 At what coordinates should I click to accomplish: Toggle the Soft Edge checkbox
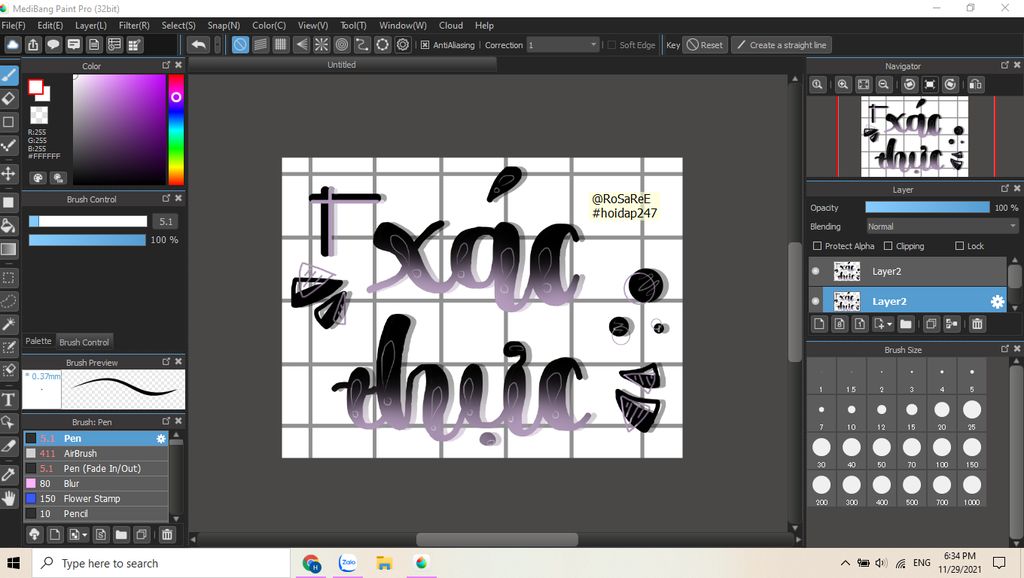click(612, 45)
